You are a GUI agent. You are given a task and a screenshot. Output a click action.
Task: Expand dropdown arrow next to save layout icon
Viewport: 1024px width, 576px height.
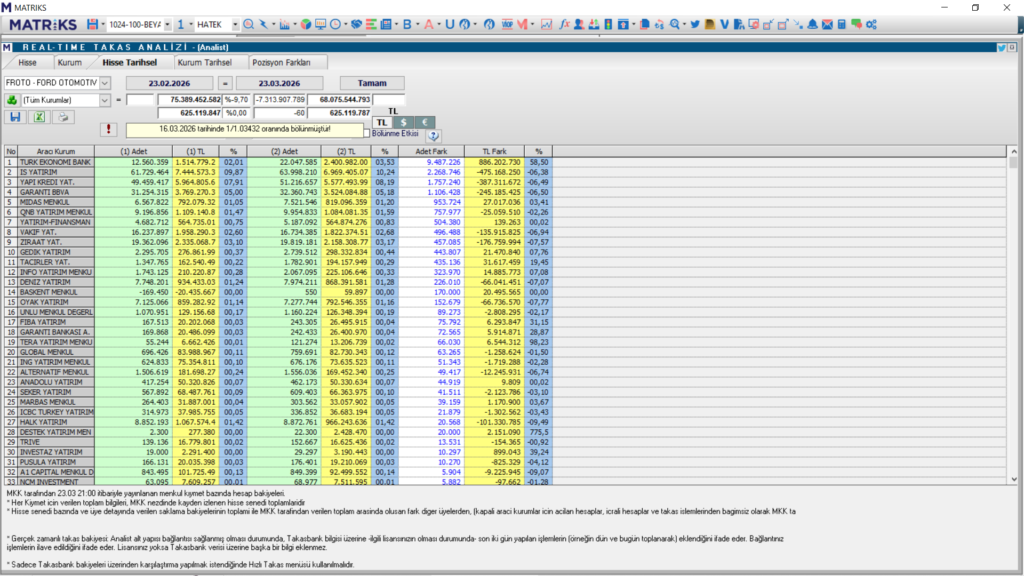pos(103,24)
